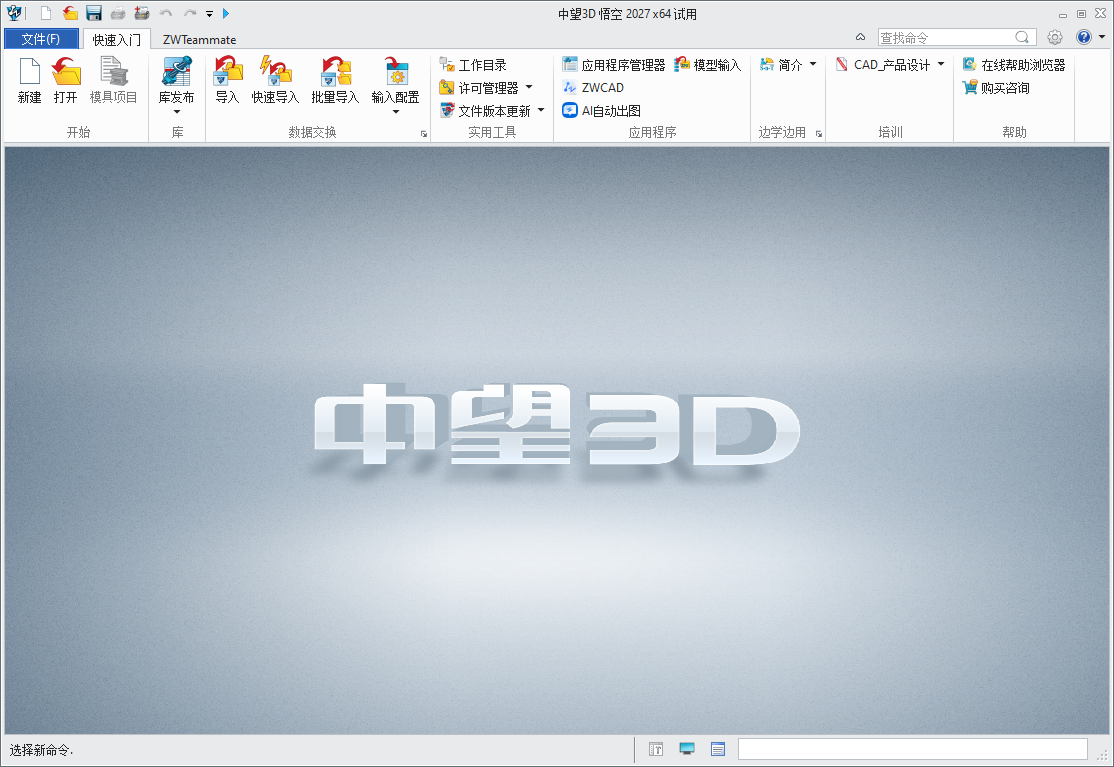Image resolution: width=1114 pixels, height=767 pixels.
Task: Click AI自动出图 auto drawing
Action: [602, 111]
